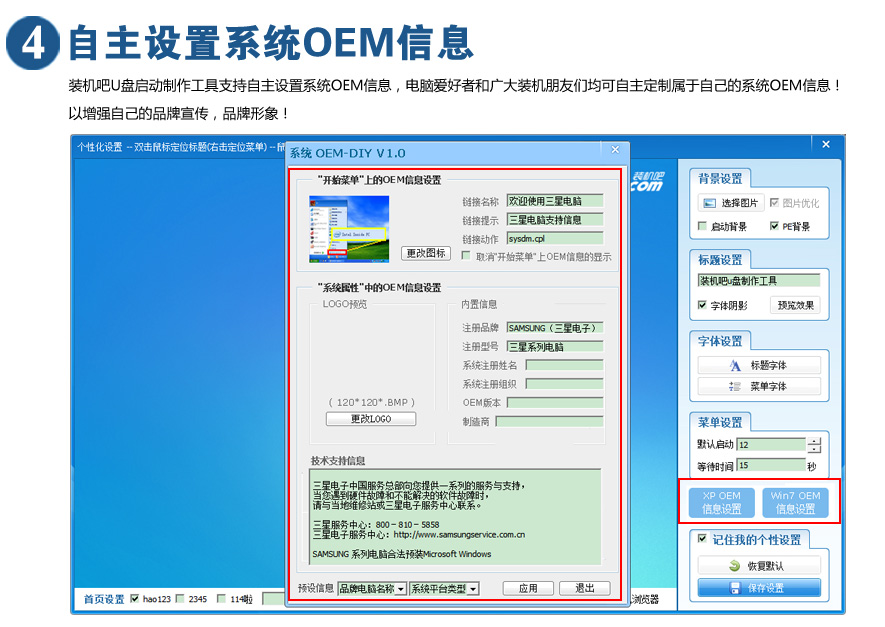The image size is (885, 627).
Task: Click the 保存设置 disk icon
Action: coord(734,589)
